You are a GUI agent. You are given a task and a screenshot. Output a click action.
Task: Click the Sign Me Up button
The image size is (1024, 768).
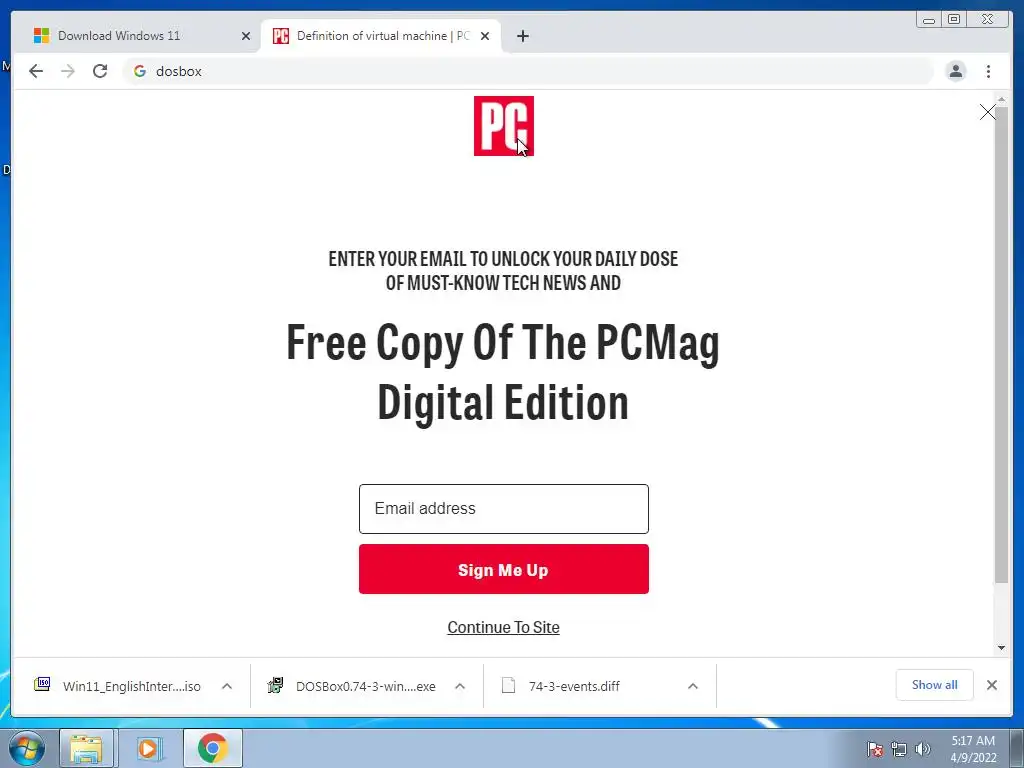click(x=504, y=569)
